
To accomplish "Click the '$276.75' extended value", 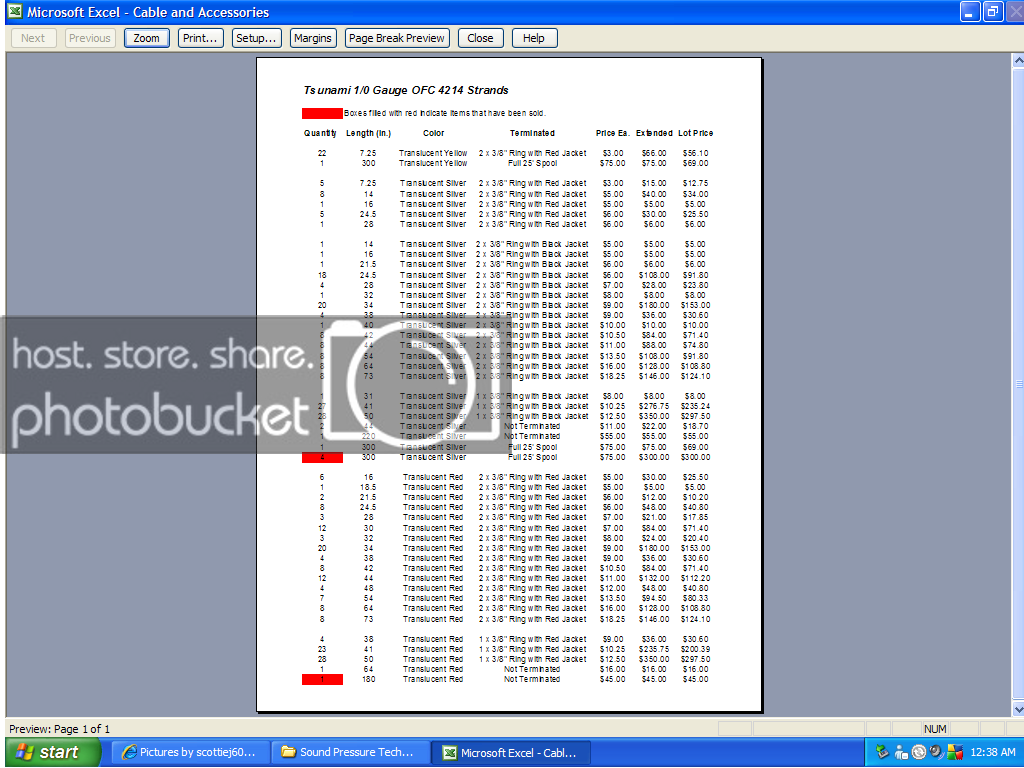I will pos(654,406).
